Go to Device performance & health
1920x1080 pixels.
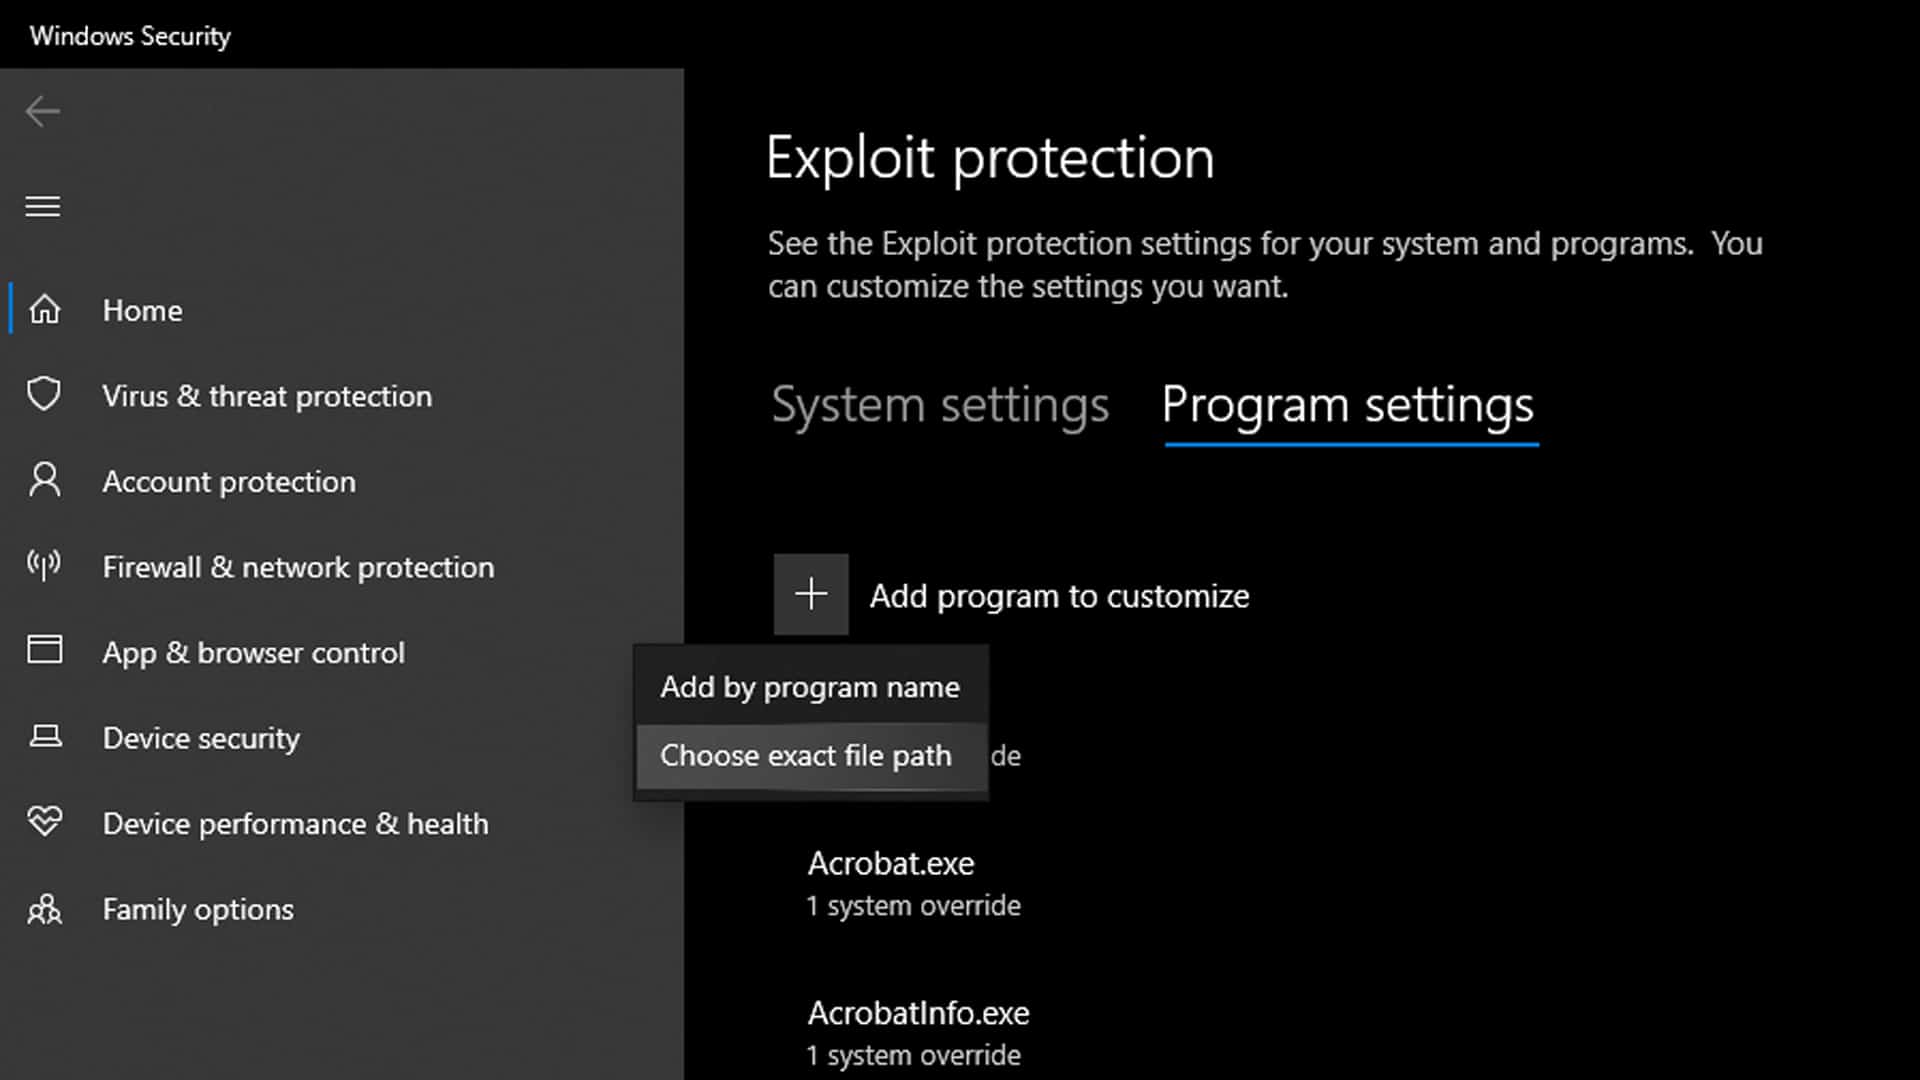point(295,824)
